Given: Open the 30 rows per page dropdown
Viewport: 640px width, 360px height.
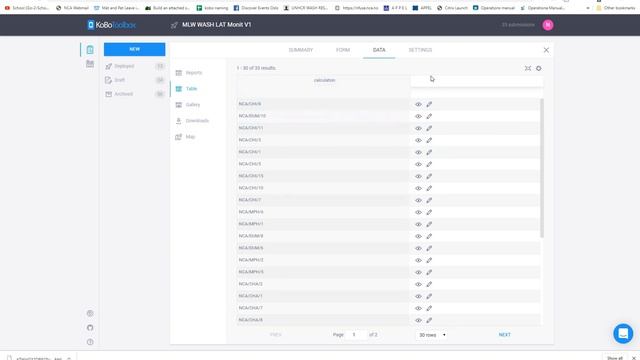Looking at the screenshot, I should [x=432, y=335].
